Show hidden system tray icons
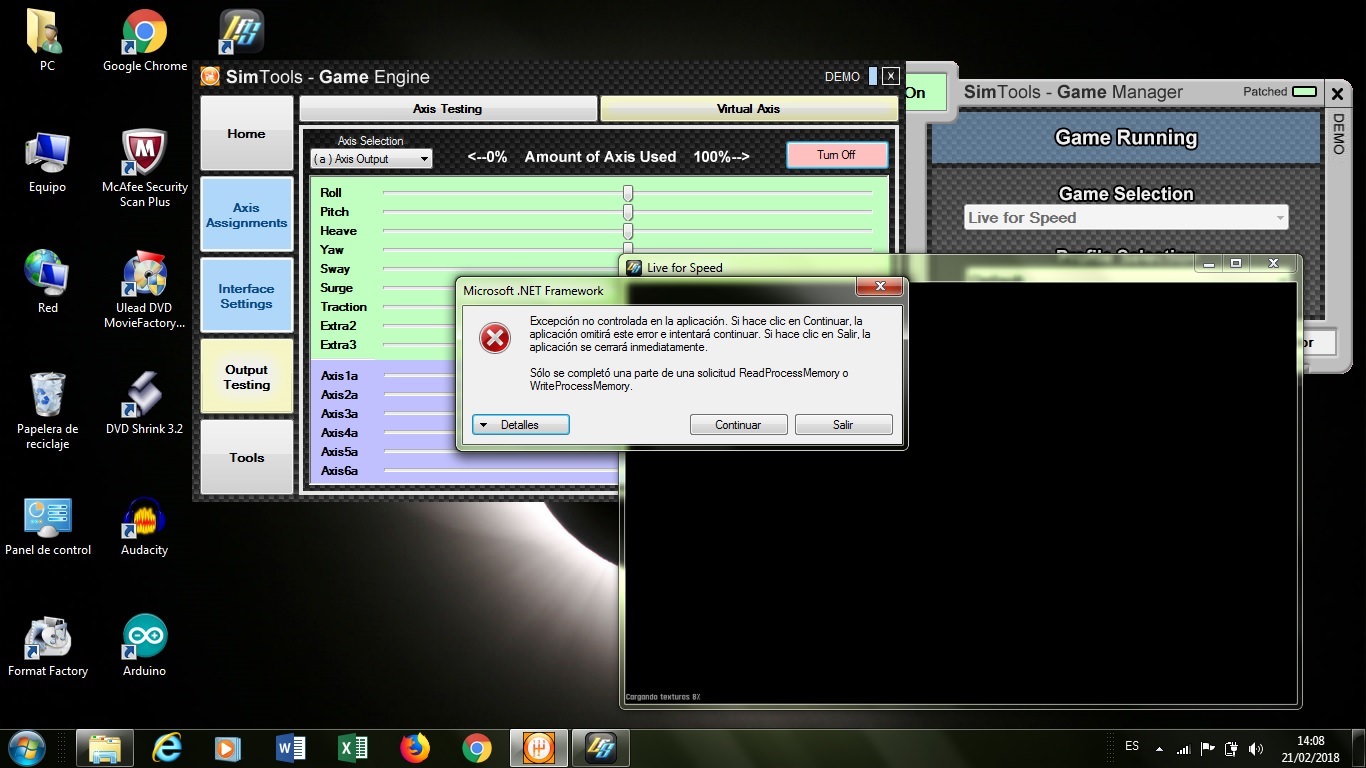1366x768 pixels. coord(1159,748)
